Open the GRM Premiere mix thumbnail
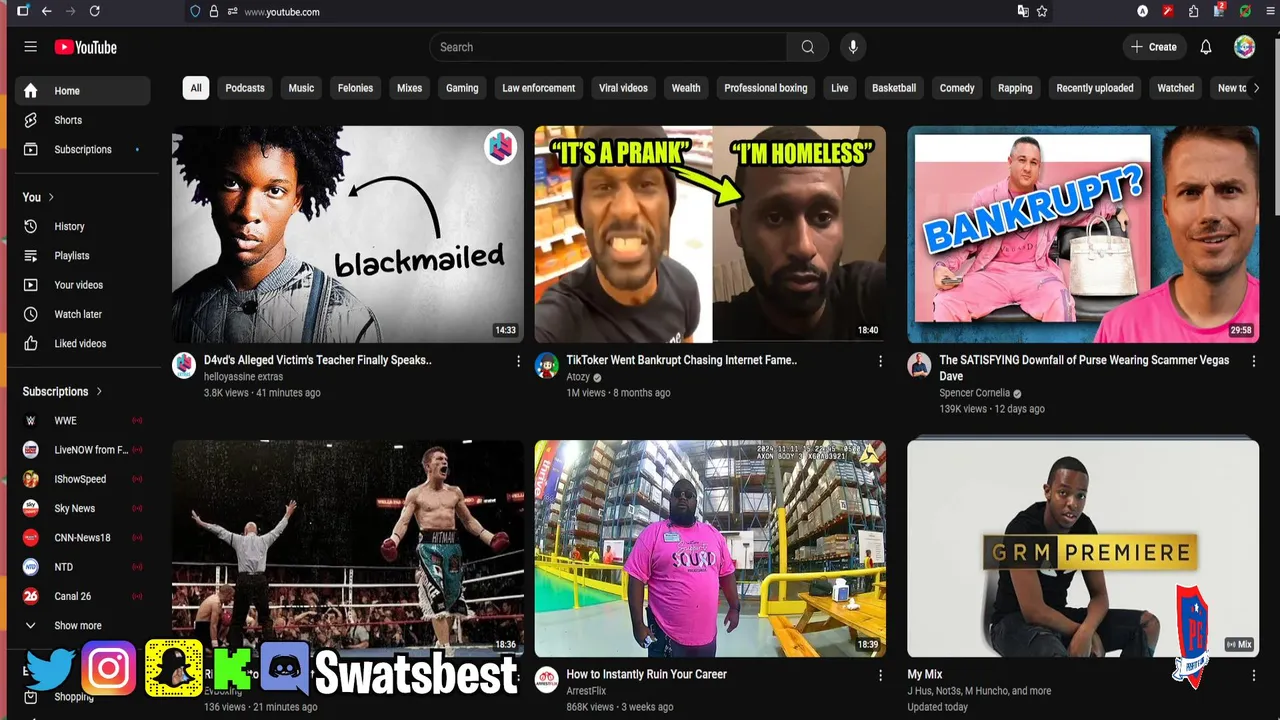This screenshot has height=720, width=1280. click(1083, 548)
